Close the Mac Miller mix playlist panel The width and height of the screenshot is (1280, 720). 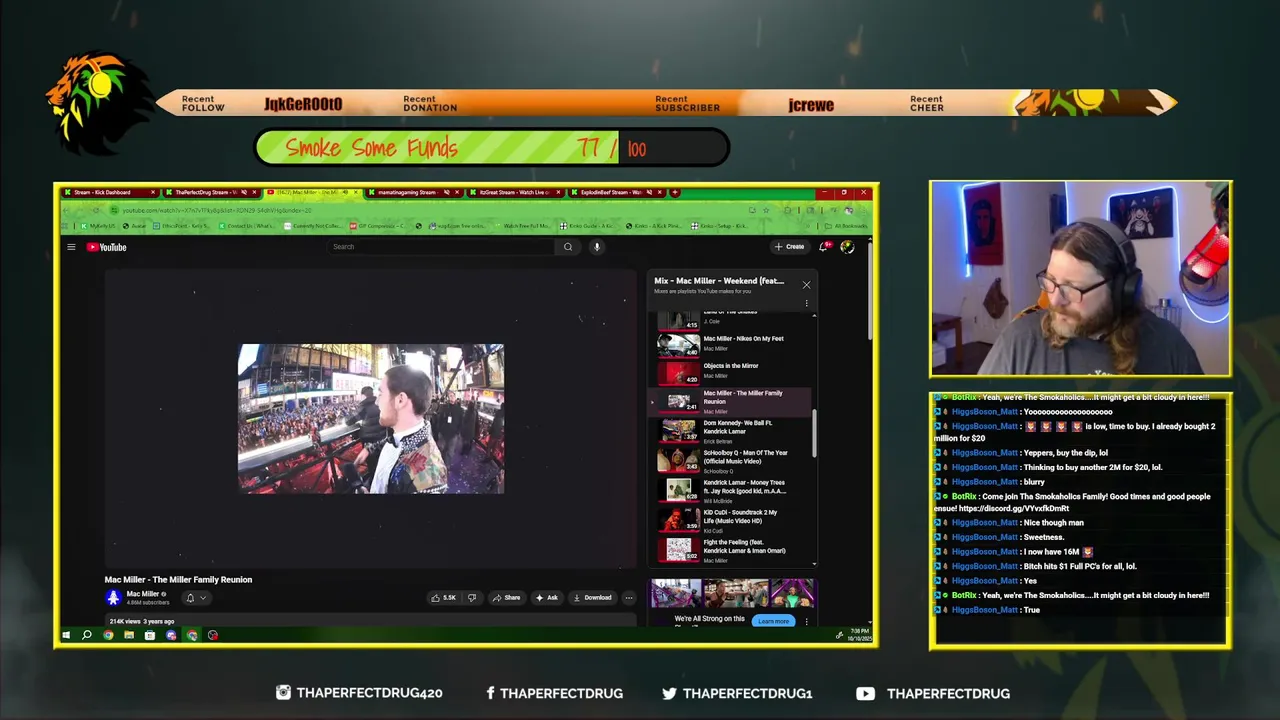pyautogui.click(x=806, y=285)
